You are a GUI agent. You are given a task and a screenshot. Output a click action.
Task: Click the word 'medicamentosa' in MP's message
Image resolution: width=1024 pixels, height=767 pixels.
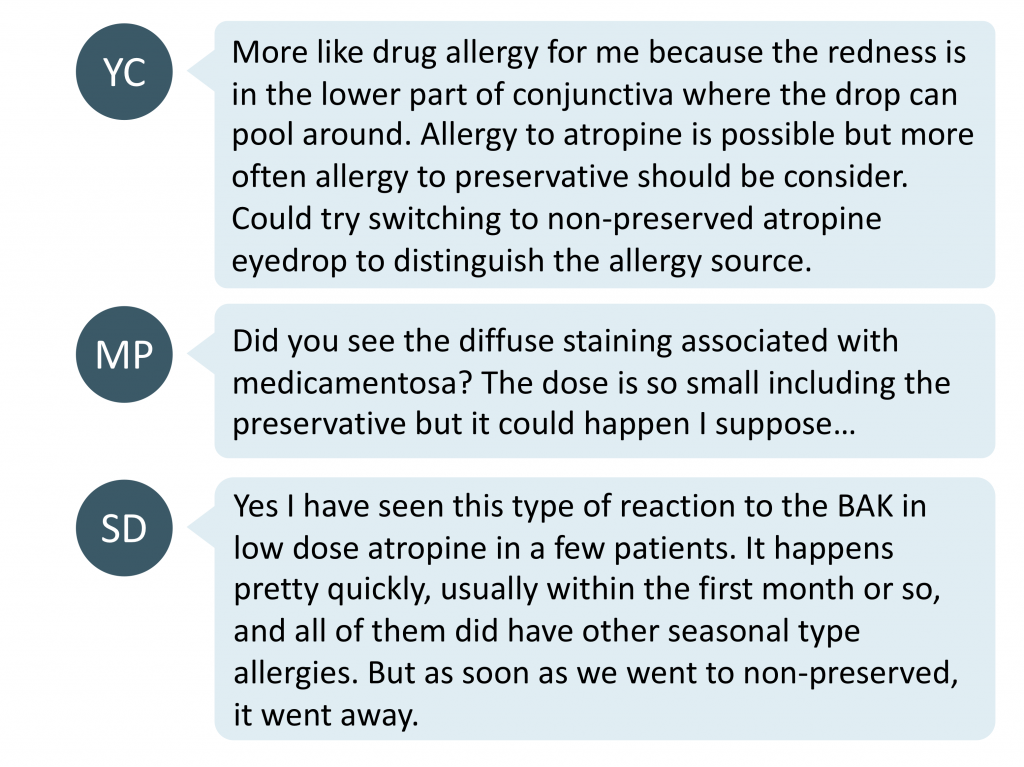click(352, 383)
